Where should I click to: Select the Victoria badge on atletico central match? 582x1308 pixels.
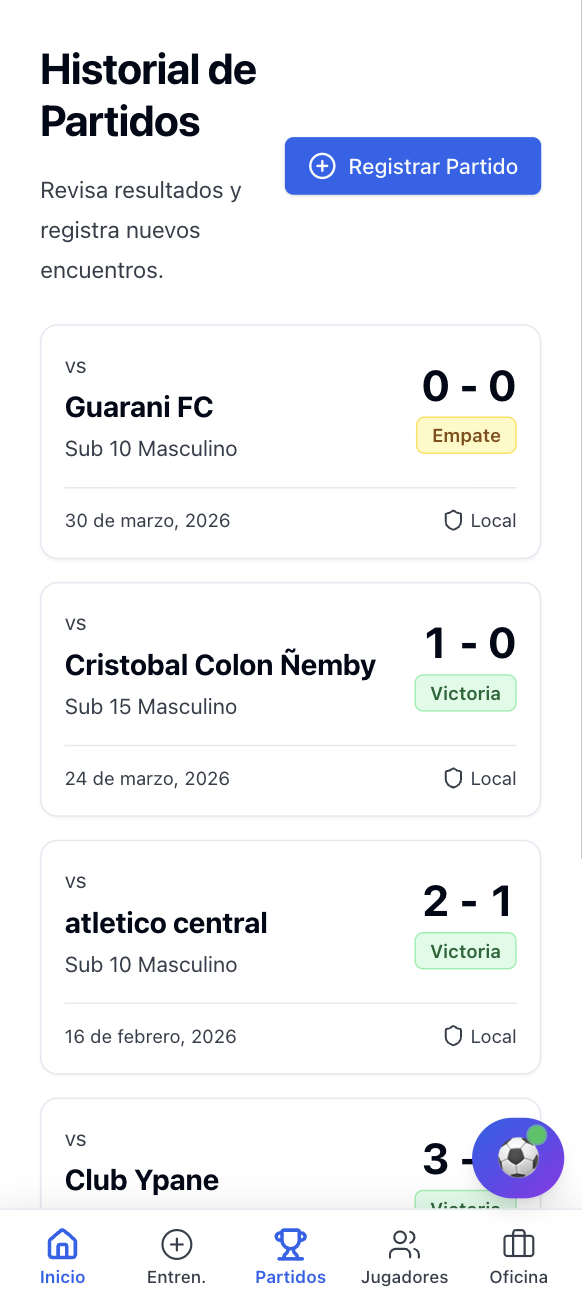click(x=465, y=950)
